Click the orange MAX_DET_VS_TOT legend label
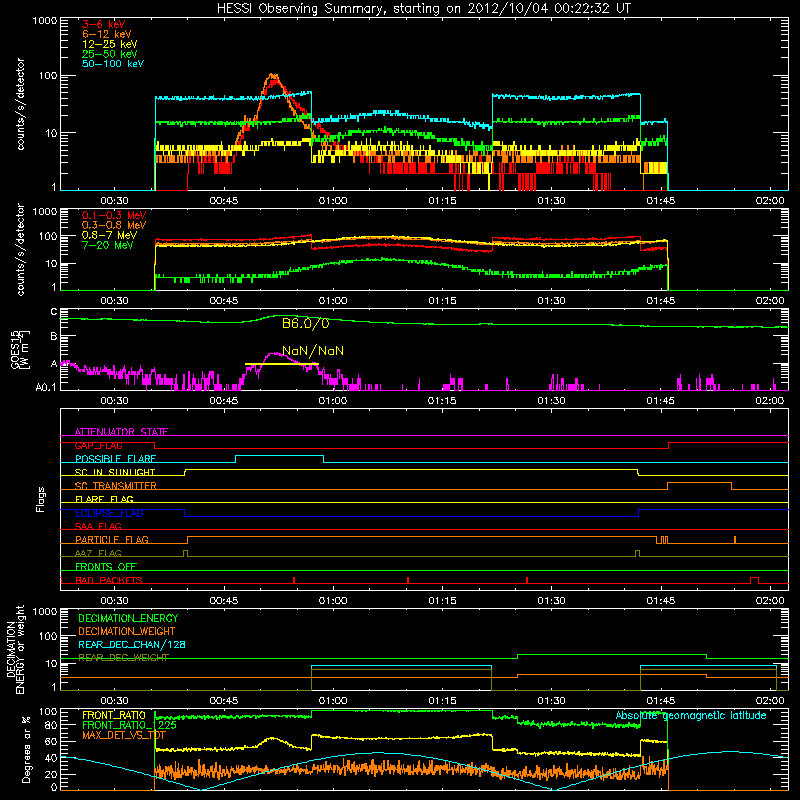This screenshot has width=800, height=800. click(x=124, y=735)
